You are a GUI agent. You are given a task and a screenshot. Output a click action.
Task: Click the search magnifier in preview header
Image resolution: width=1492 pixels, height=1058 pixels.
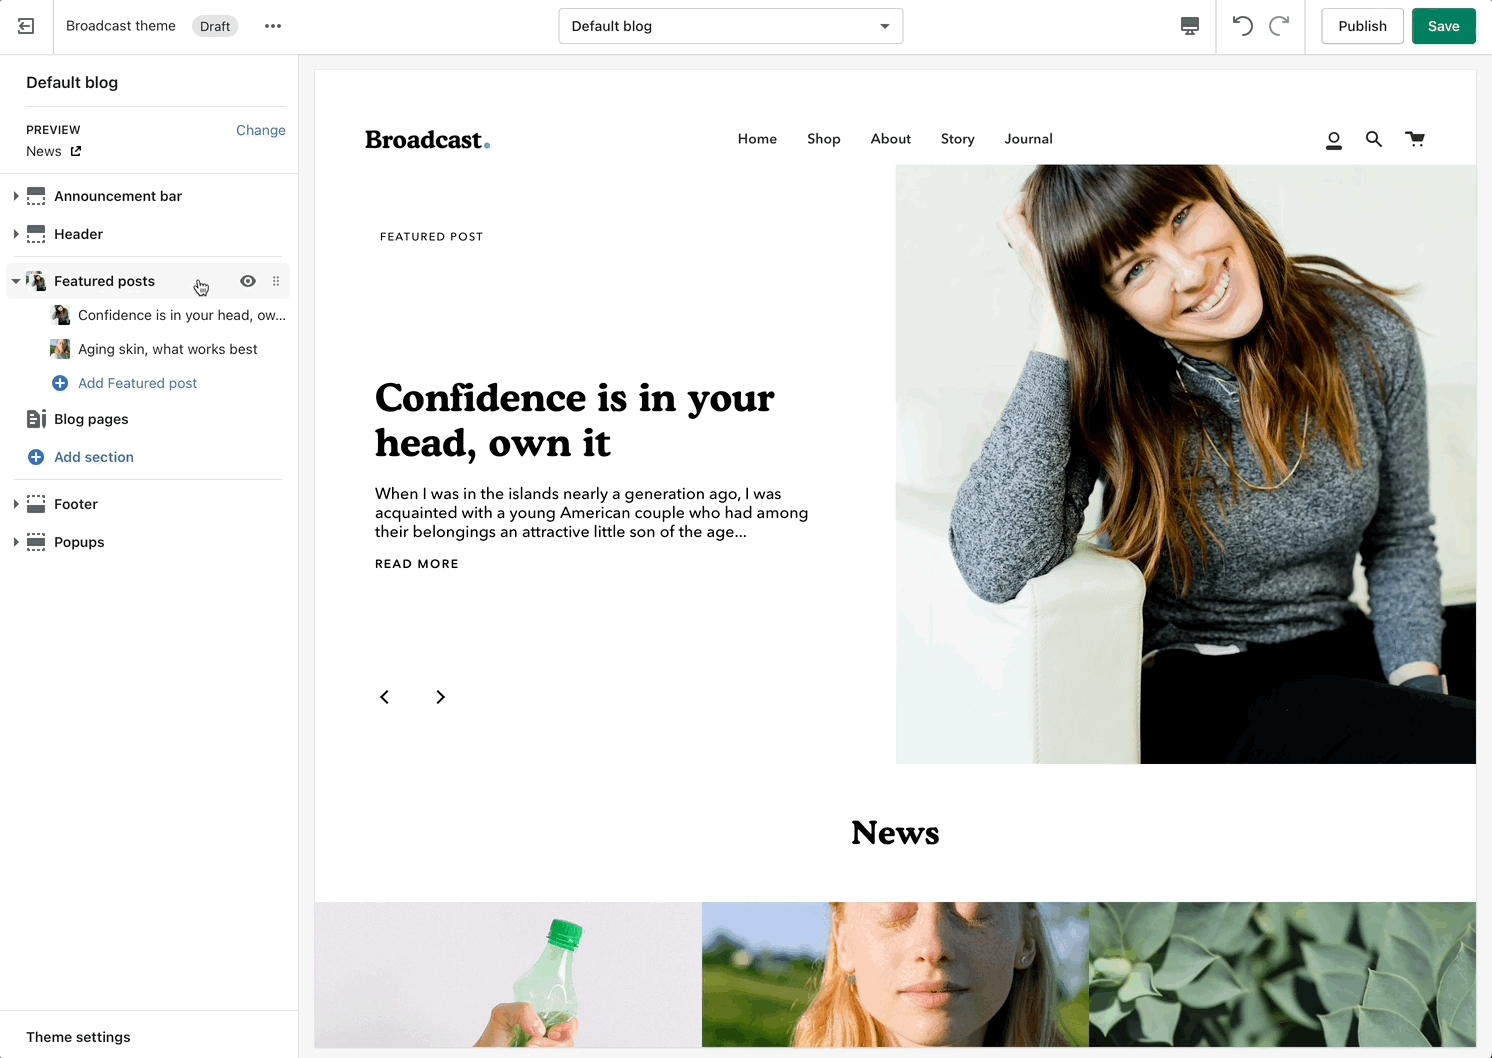(x=1374, y=140)
